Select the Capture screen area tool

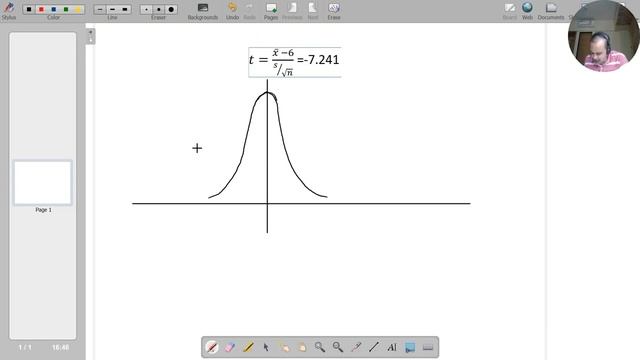click(x=410, y=347)
